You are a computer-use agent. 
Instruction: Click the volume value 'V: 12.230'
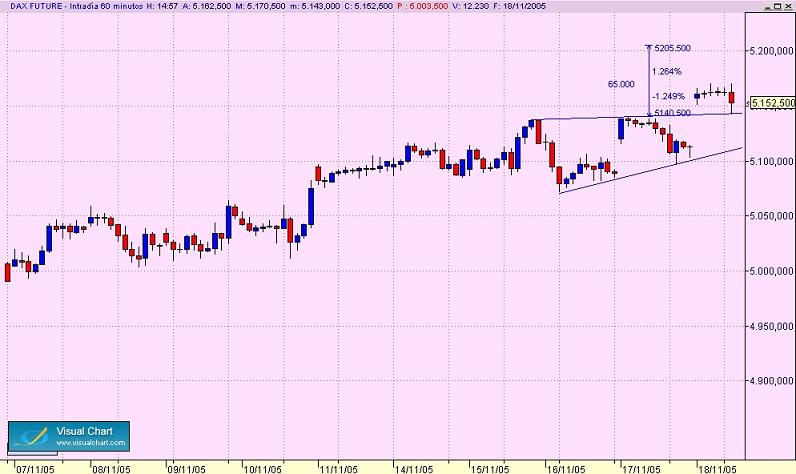click(x=471, y=6)
